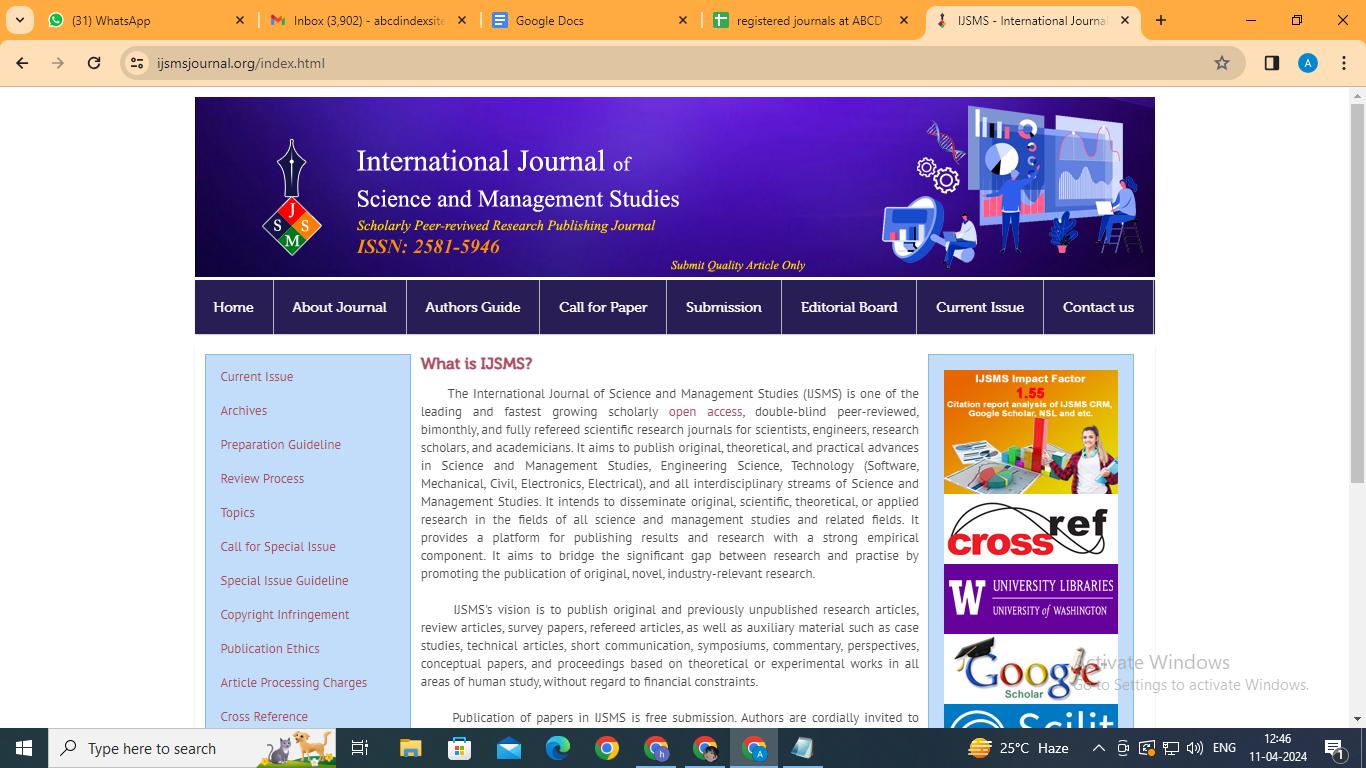The image size is (1366, 768).
Task: Expand hidden system tray icons chevron
Action: point(1098,748)
